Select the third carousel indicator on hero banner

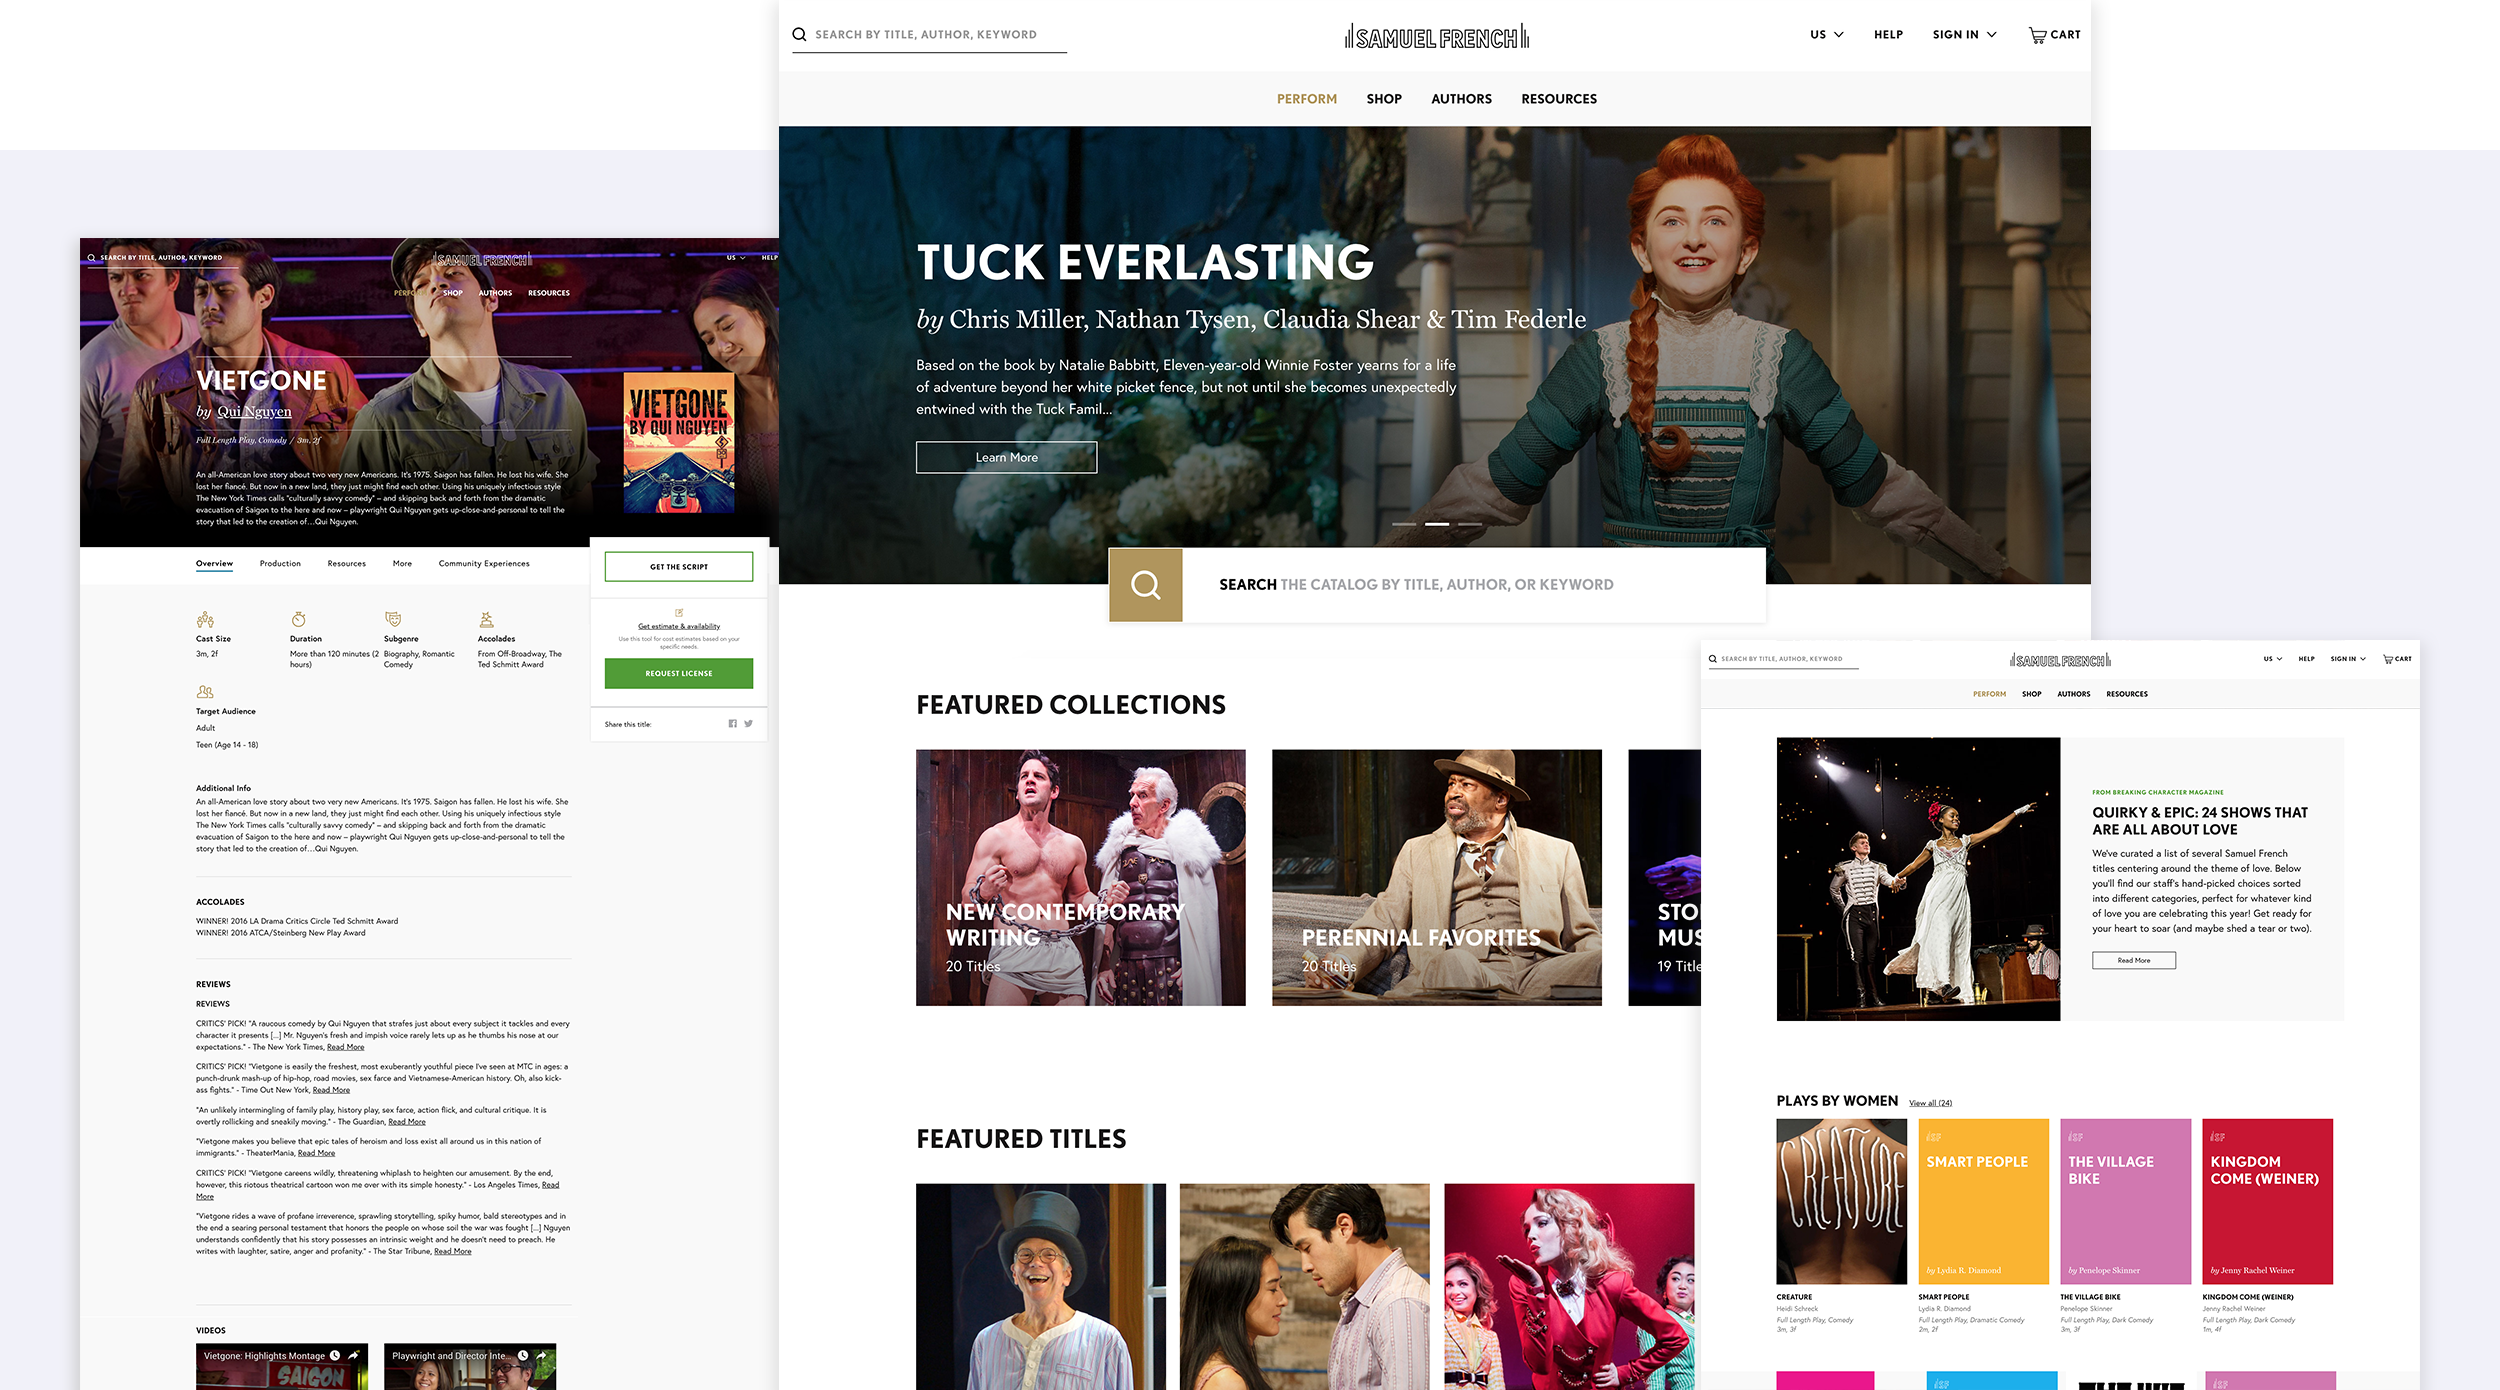(x=1470, y=524)
